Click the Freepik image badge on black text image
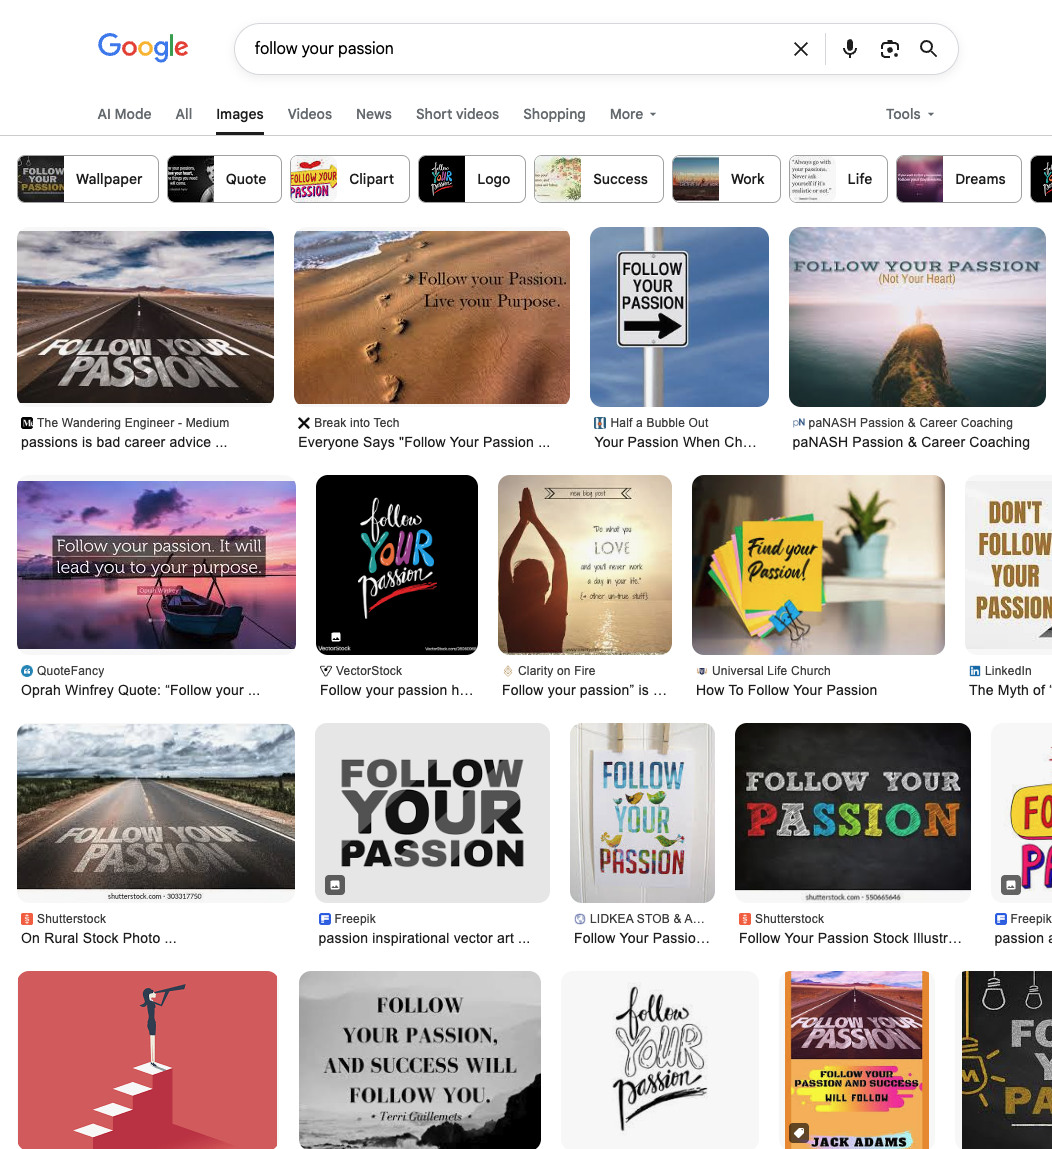The height and width of the screenshot is (1149, 1052). pyautogui.click(x=335, y=885)
